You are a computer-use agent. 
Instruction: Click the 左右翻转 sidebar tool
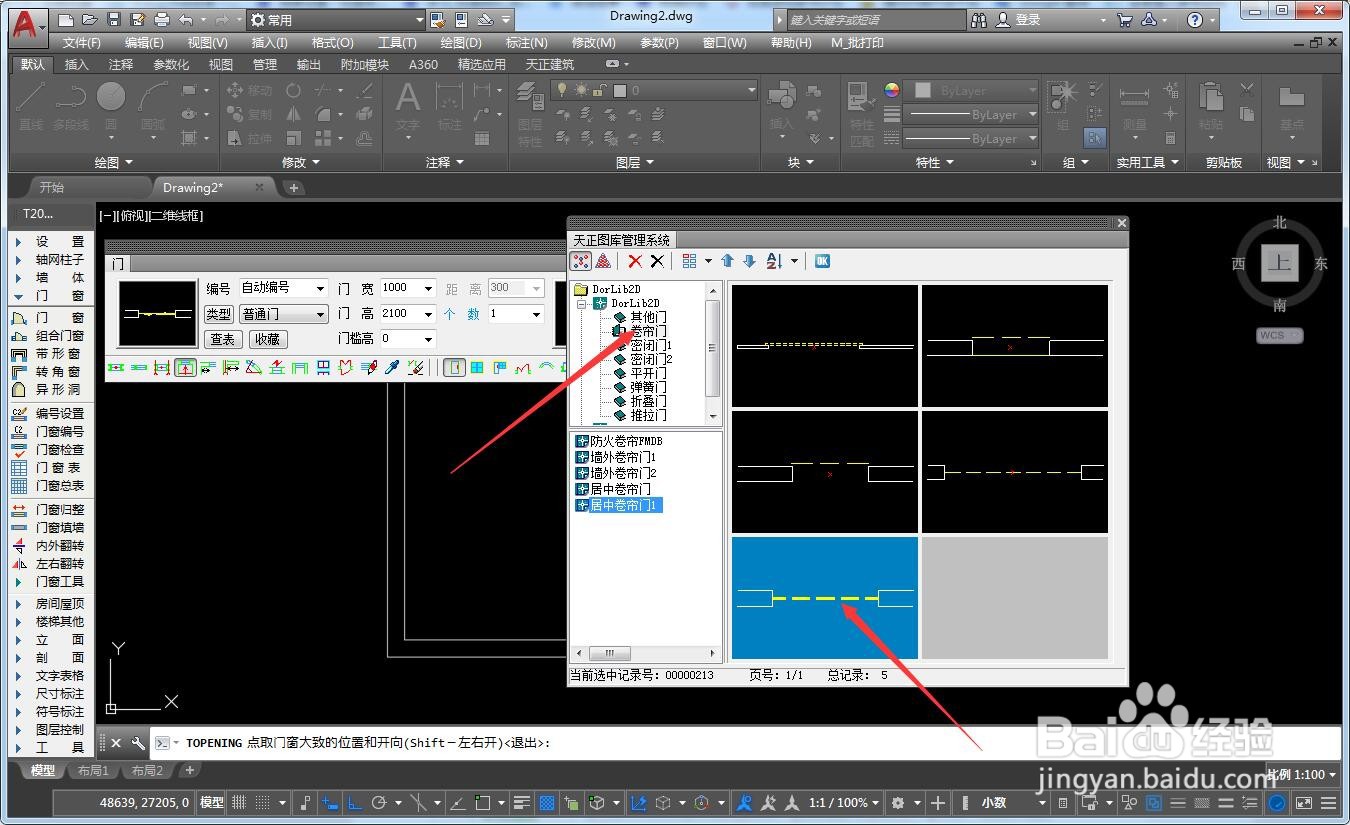[47, 564]
